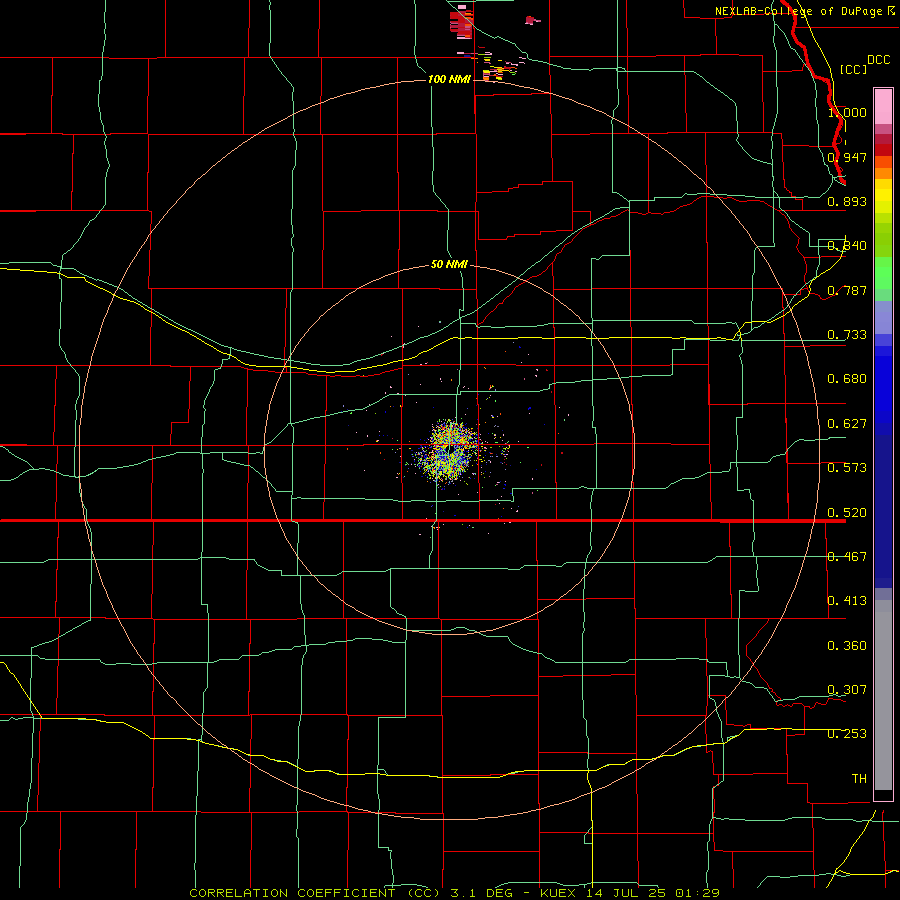Click the 0.253 legend value
900x900 pixels.
[847, 734]
